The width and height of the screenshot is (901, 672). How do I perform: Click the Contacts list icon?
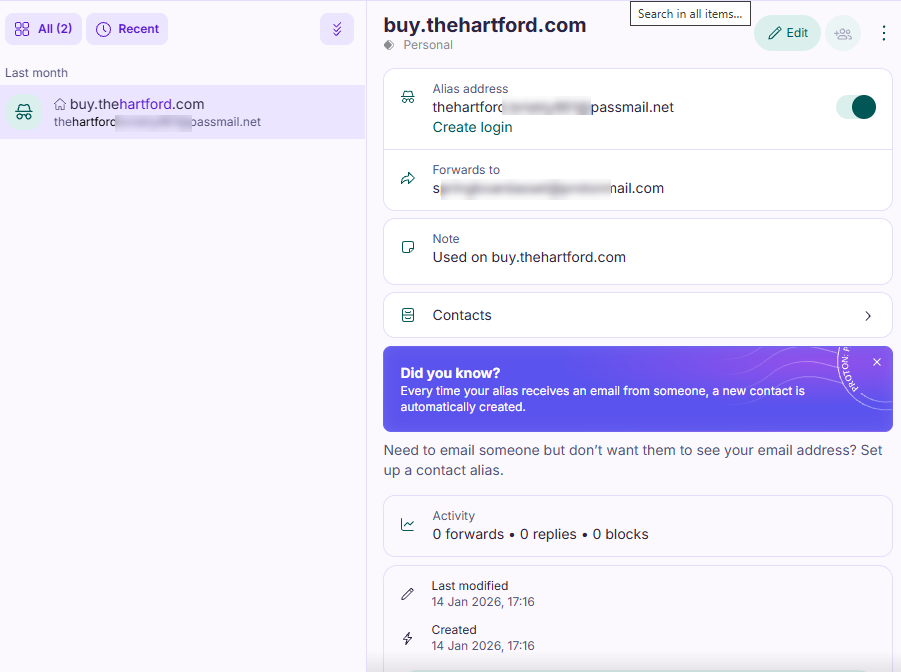tap(408, 315)
